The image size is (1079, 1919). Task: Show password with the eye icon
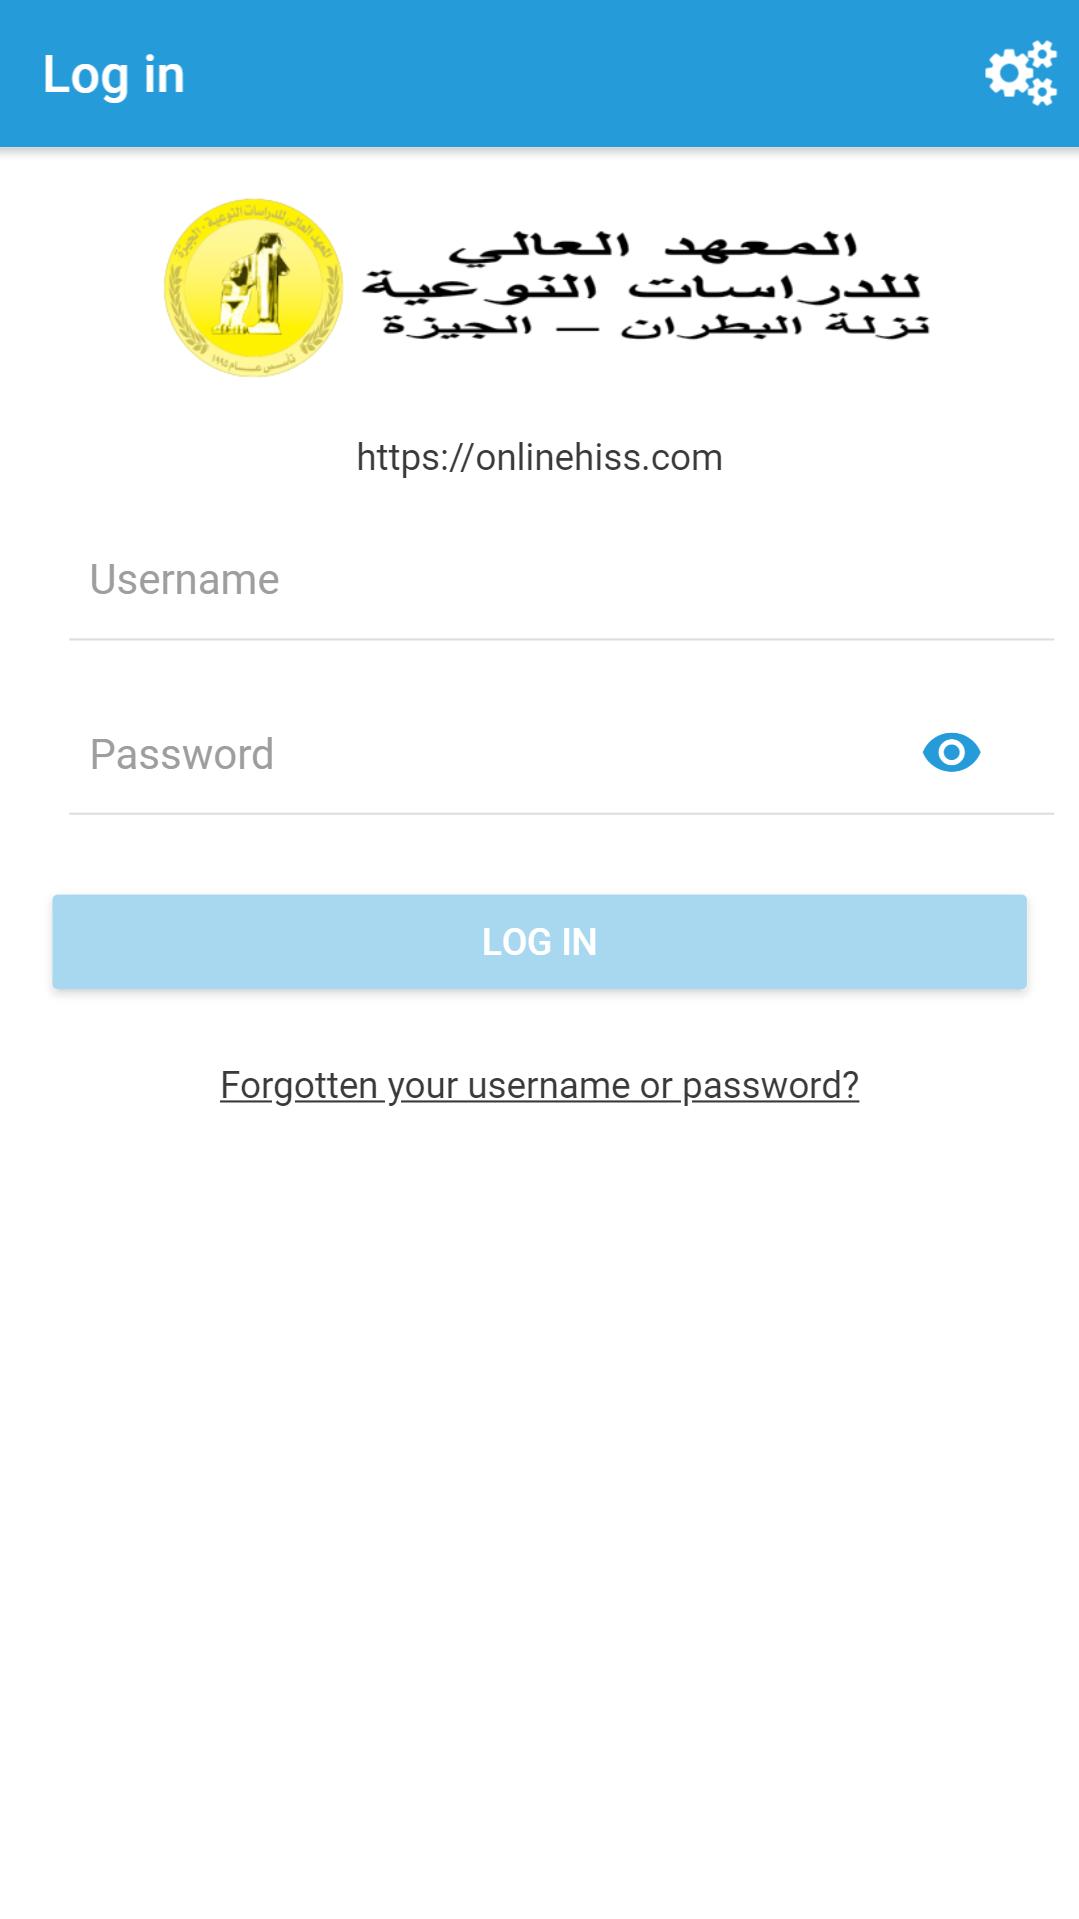pos(951,752)
